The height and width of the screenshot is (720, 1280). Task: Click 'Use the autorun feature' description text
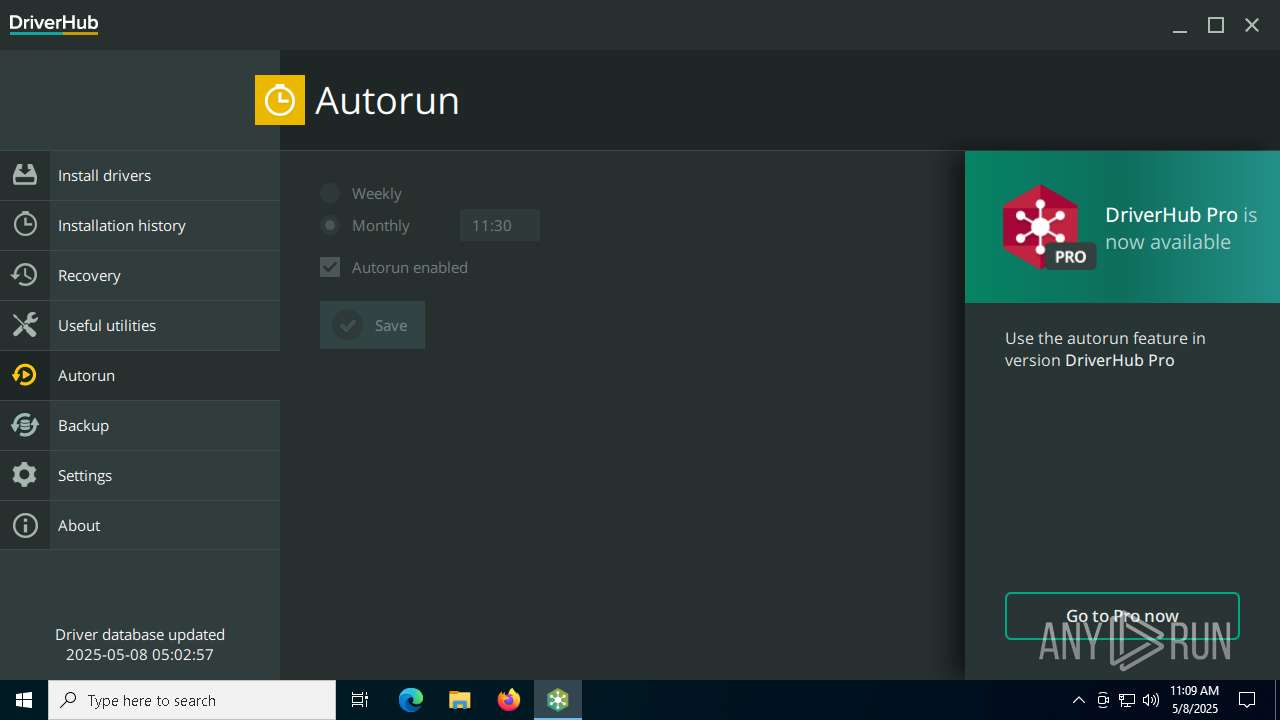click(1105, 349)
